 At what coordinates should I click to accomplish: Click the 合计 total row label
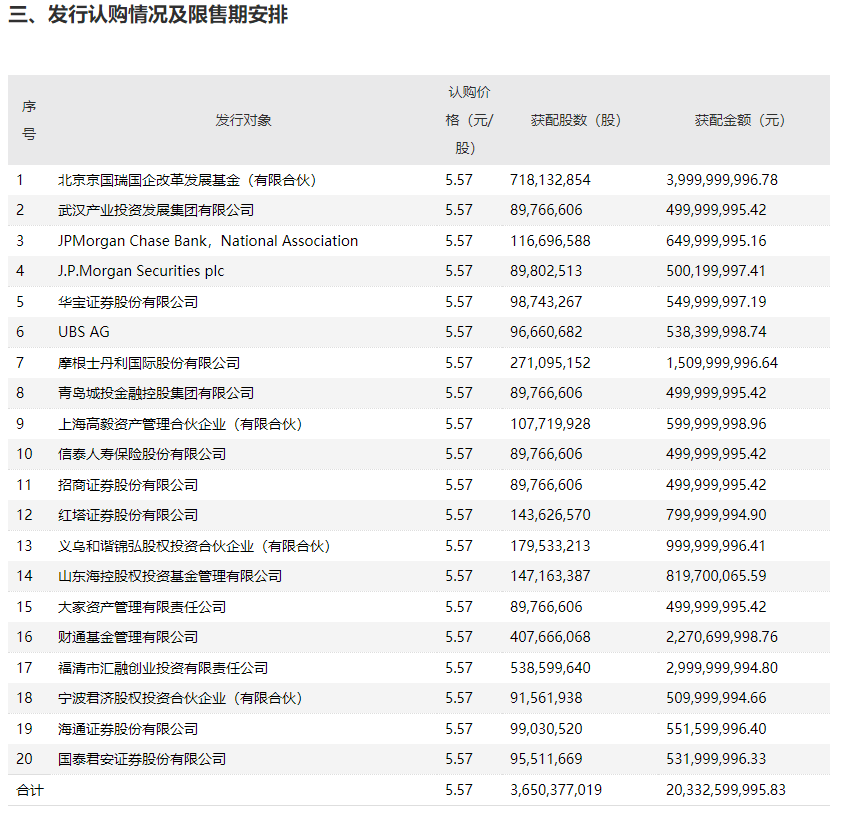point(29,790)
